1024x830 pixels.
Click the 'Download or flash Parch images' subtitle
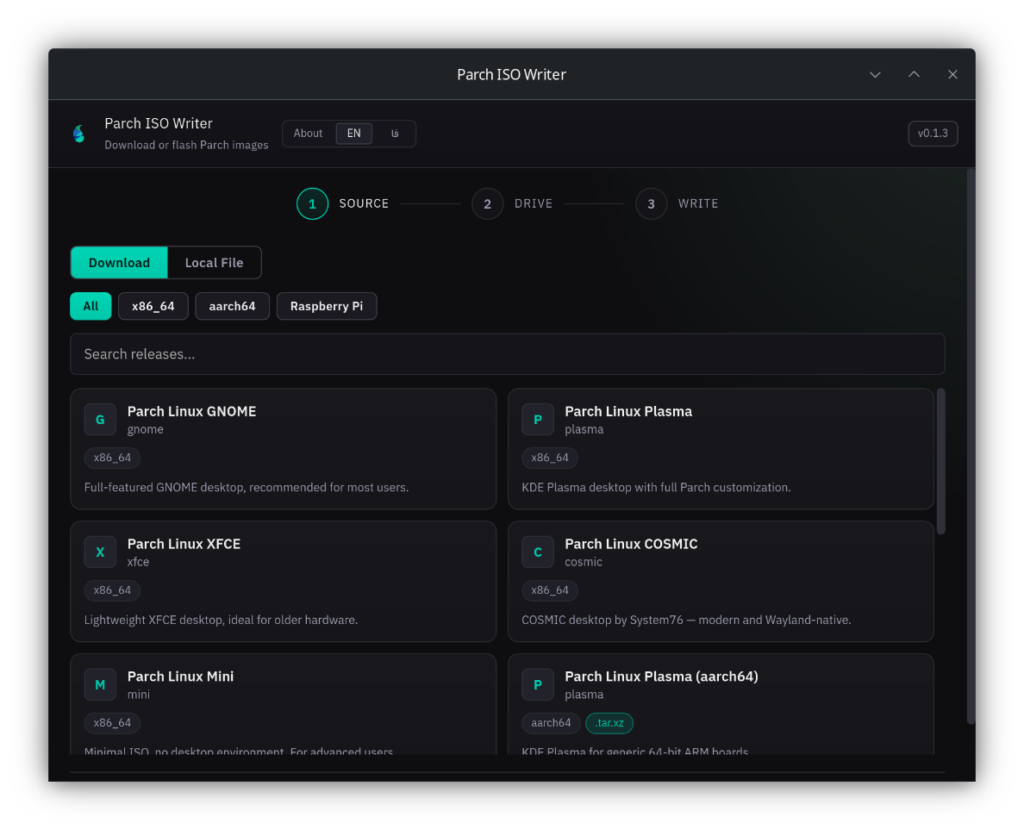tap(186, 145)
